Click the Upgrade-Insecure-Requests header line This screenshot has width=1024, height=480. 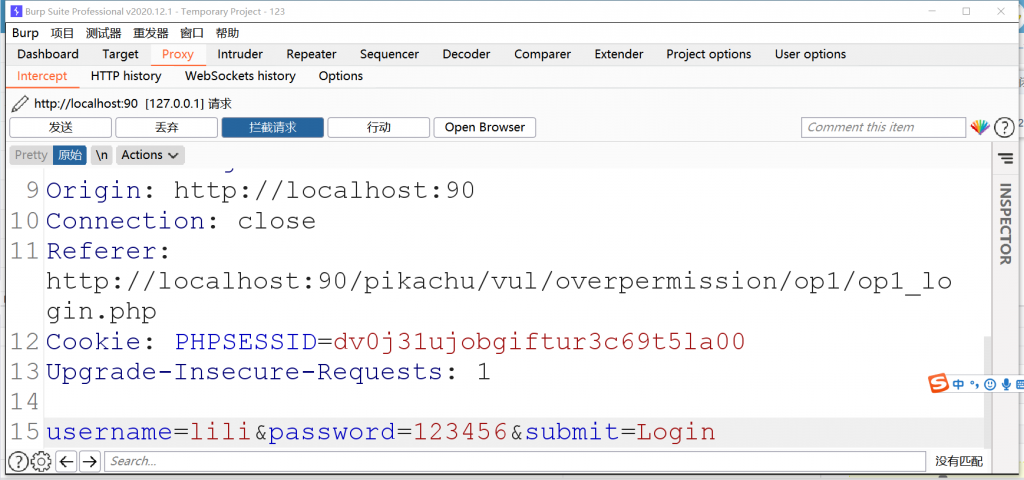click(x=268, y=372)
